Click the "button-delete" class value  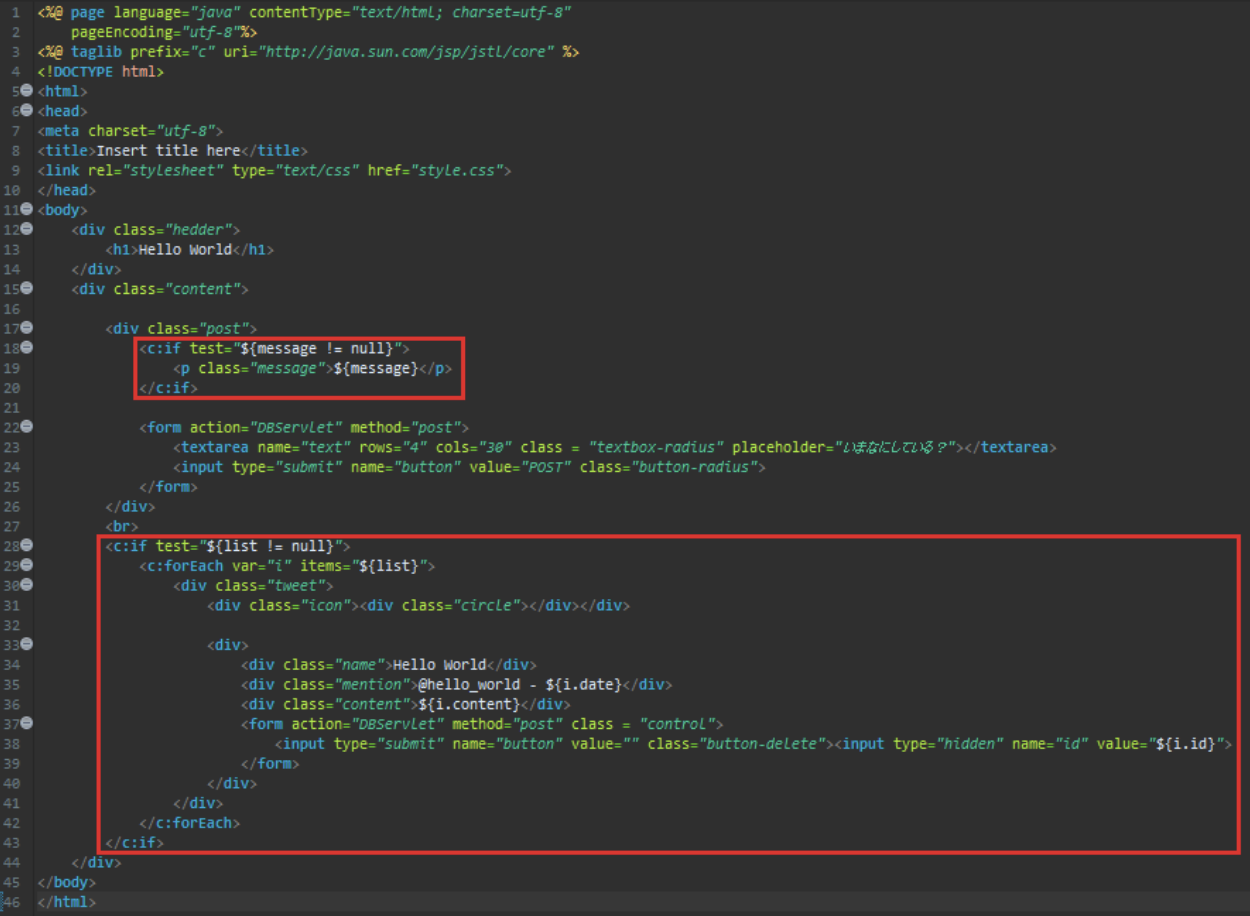[x=762, y=744]
